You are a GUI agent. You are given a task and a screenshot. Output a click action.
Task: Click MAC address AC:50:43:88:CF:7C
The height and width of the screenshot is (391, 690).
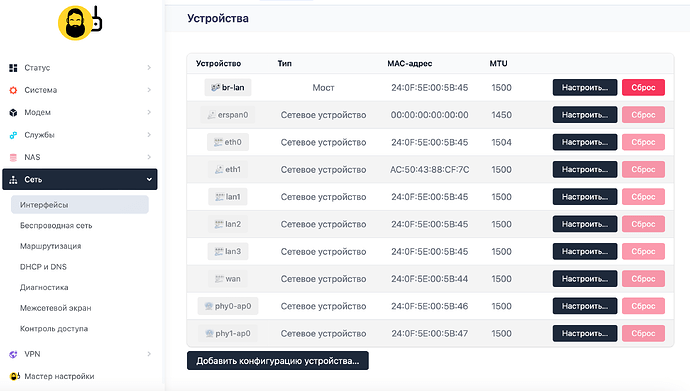[x=429, y=169]
